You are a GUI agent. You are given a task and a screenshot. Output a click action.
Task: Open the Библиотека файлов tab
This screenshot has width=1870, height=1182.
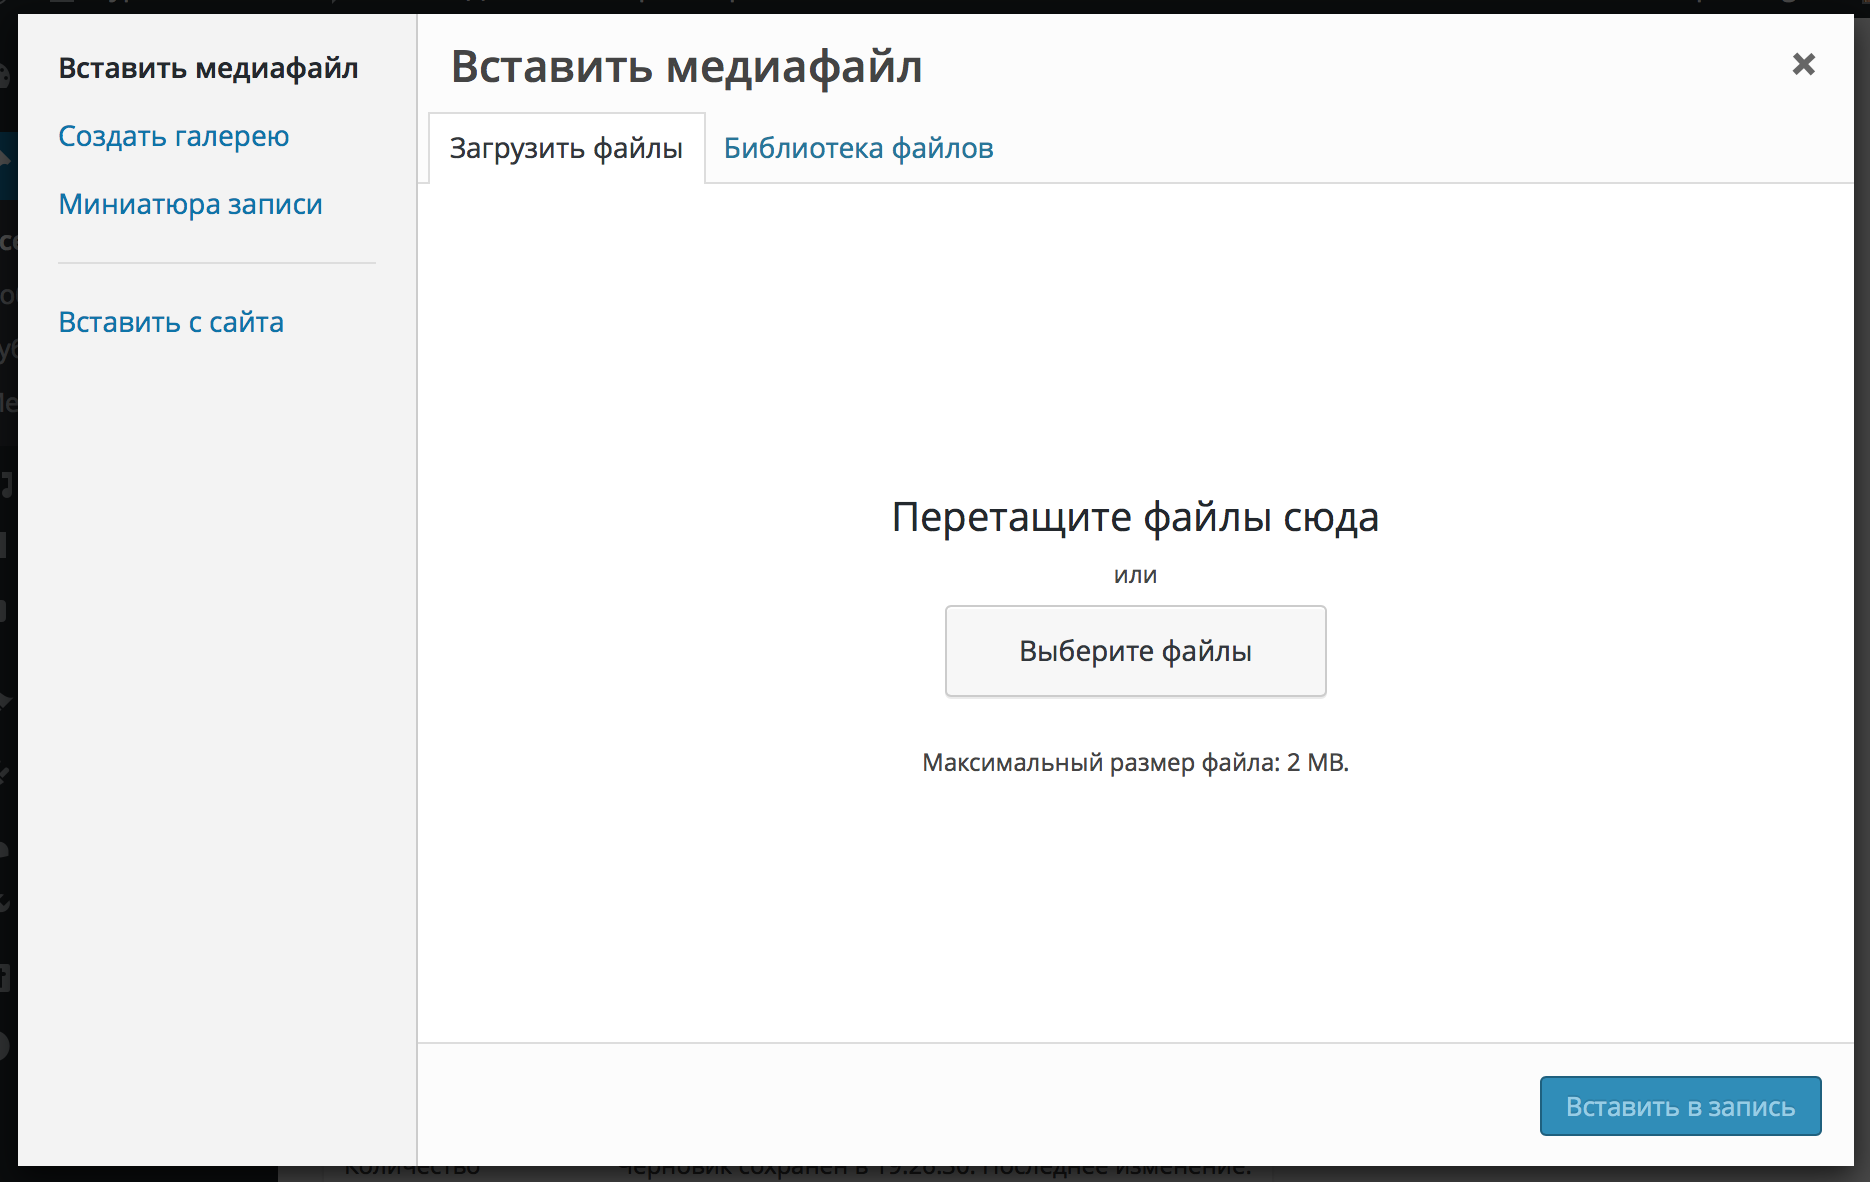pos(858,149)
